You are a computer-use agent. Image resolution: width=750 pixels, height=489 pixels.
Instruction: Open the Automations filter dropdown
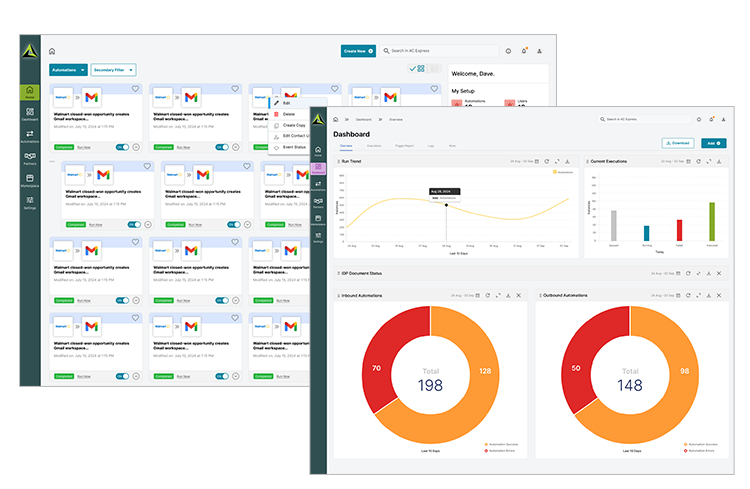click(68, 70)
